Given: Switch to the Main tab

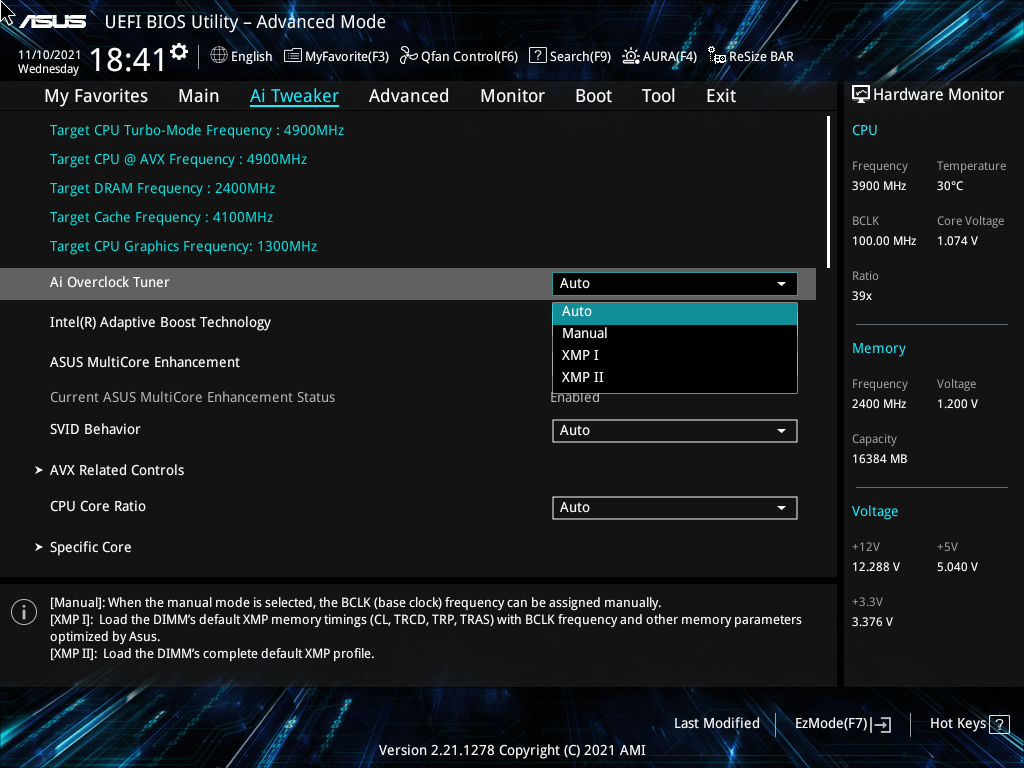Looking at the screenshot, I should point(199,96).
